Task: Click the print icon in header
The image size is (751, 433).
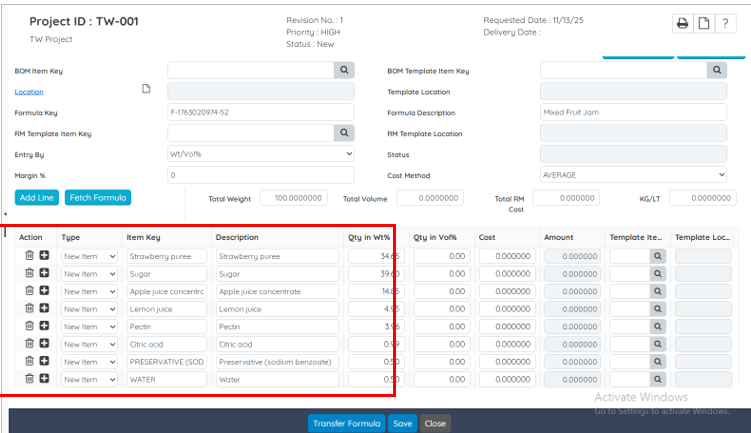Action: tap(683, 23)
